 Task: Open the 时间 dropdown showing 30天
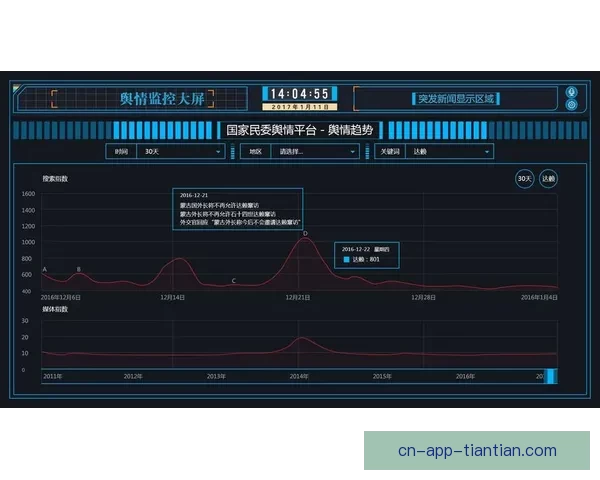pos(182,151)
